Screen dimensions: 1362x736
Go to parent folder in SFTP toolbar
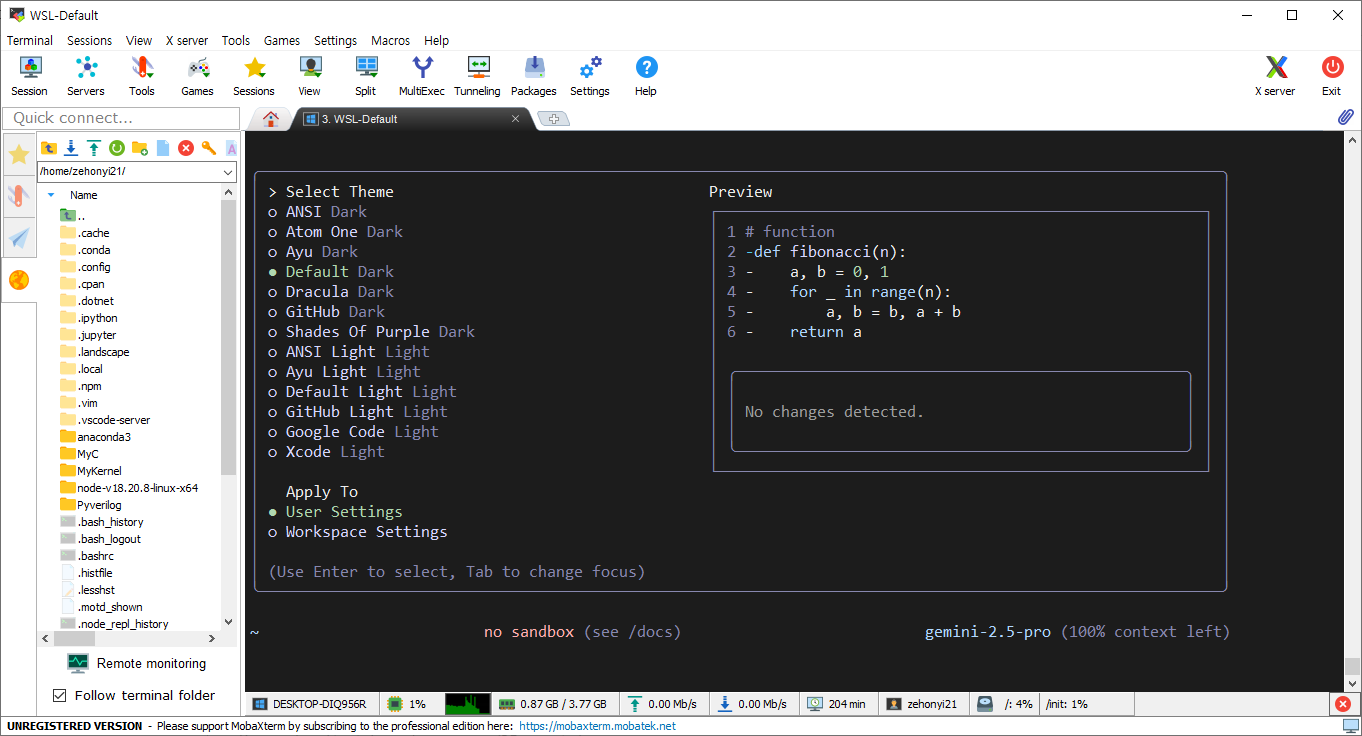[49, 148]
